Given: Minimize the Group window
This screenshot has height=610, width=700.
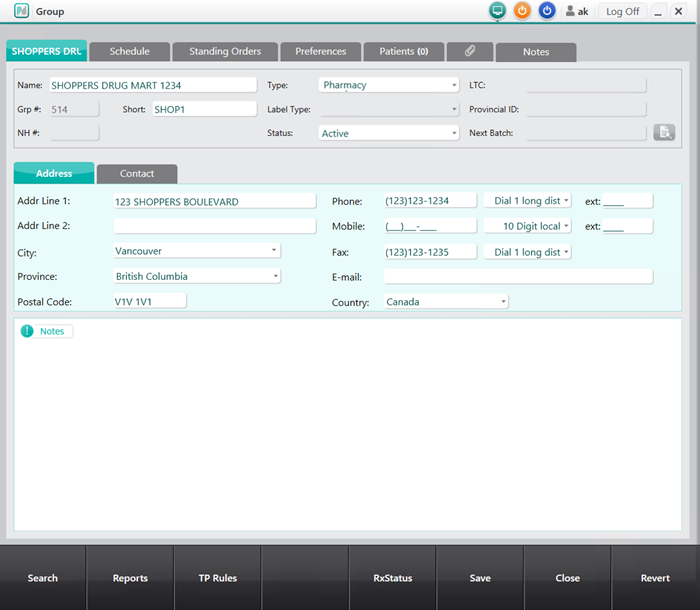Looking at the screenshot, I should click(x=658, y=11).
